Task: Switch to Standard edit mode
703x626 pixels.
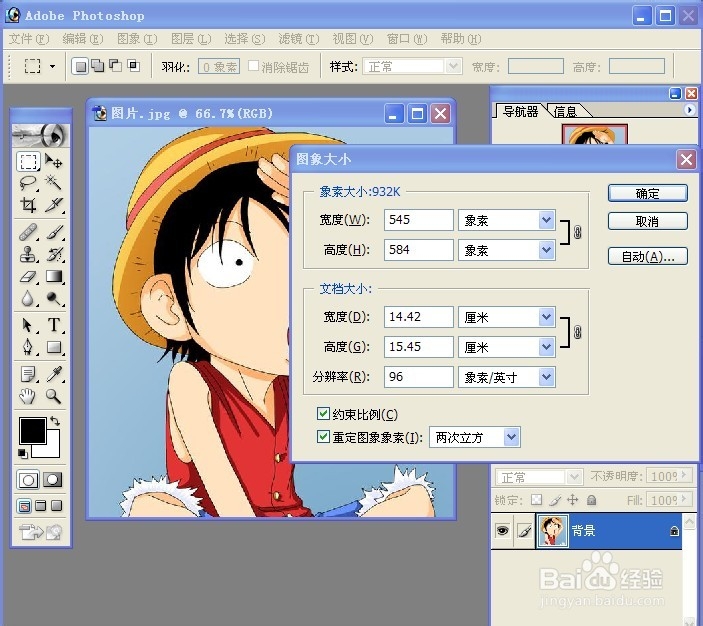Action: (x=28, y=480)
